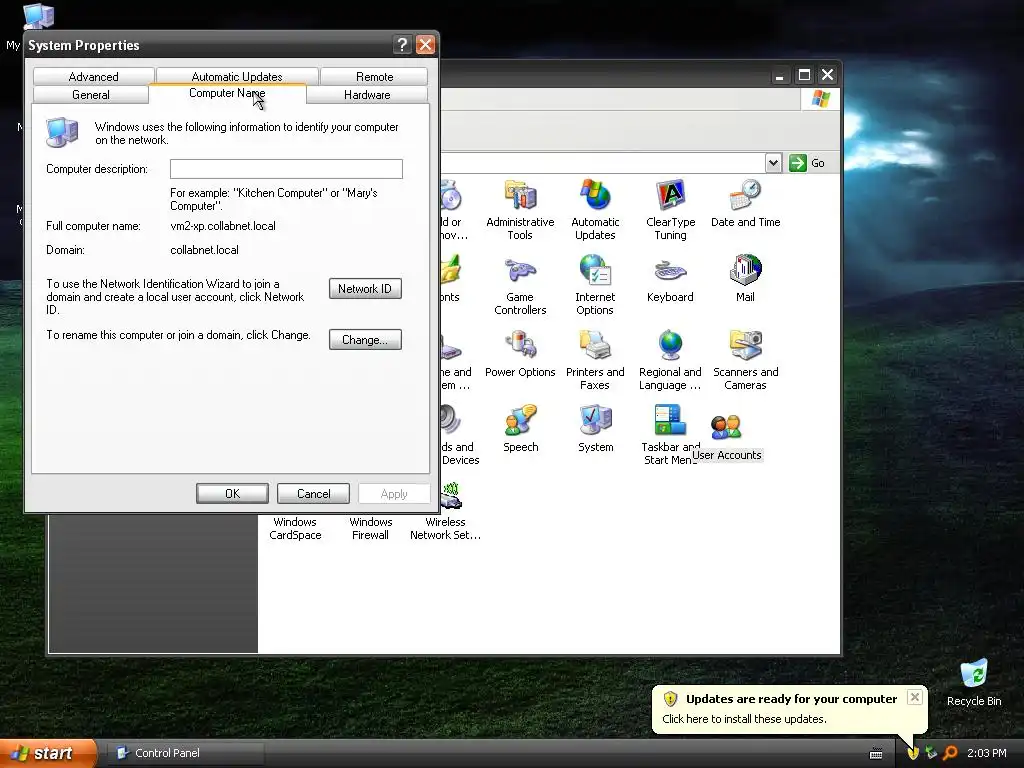Open Mail applet in Control Panel
1024x768 pixels.
click(745, 279)
